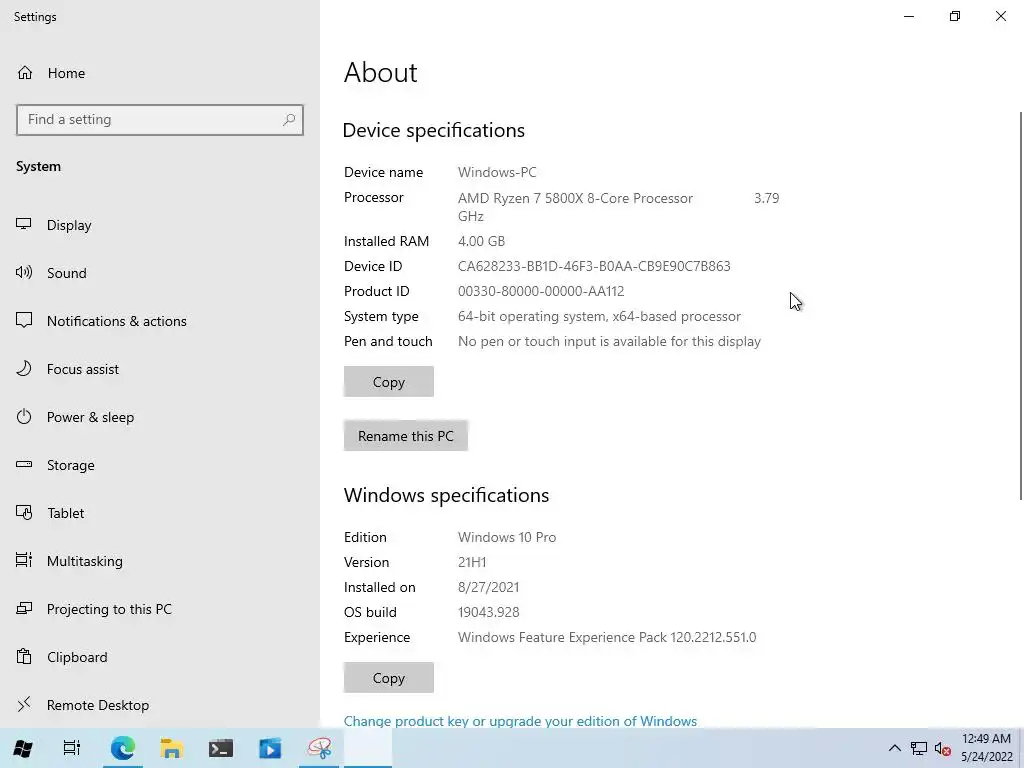Screen dimensions: 1024x768
Task: Click the blue media app taskbar icon
Action: [270, 748]
